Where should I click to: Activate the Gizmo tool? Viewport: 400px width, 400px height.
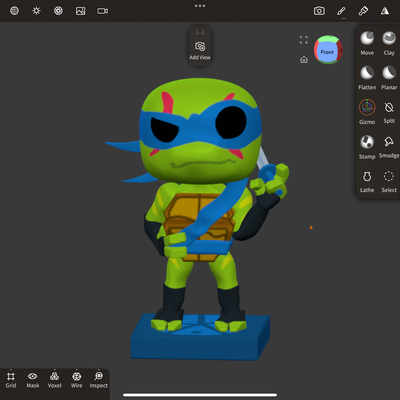click(x=367, y=112)
